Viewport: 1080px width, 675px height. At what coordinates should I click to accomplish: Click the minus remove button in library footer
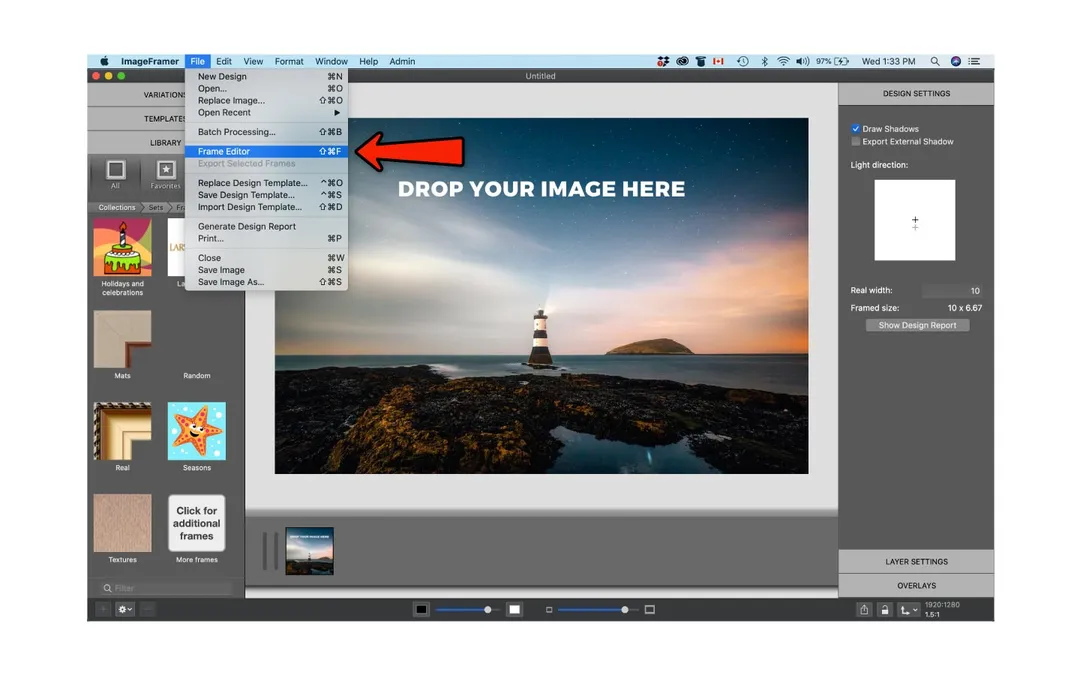147,609
